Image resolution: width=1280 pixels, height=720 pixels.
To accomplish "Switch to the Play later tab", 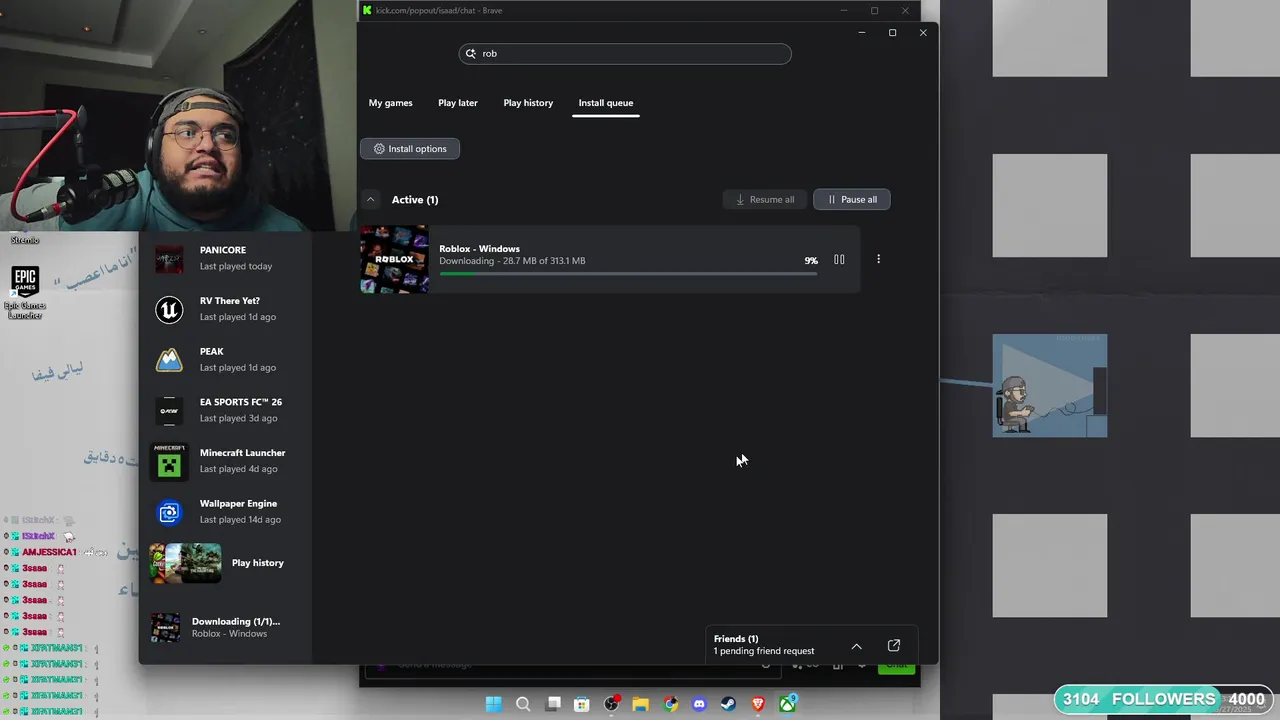I will [458, 103].
